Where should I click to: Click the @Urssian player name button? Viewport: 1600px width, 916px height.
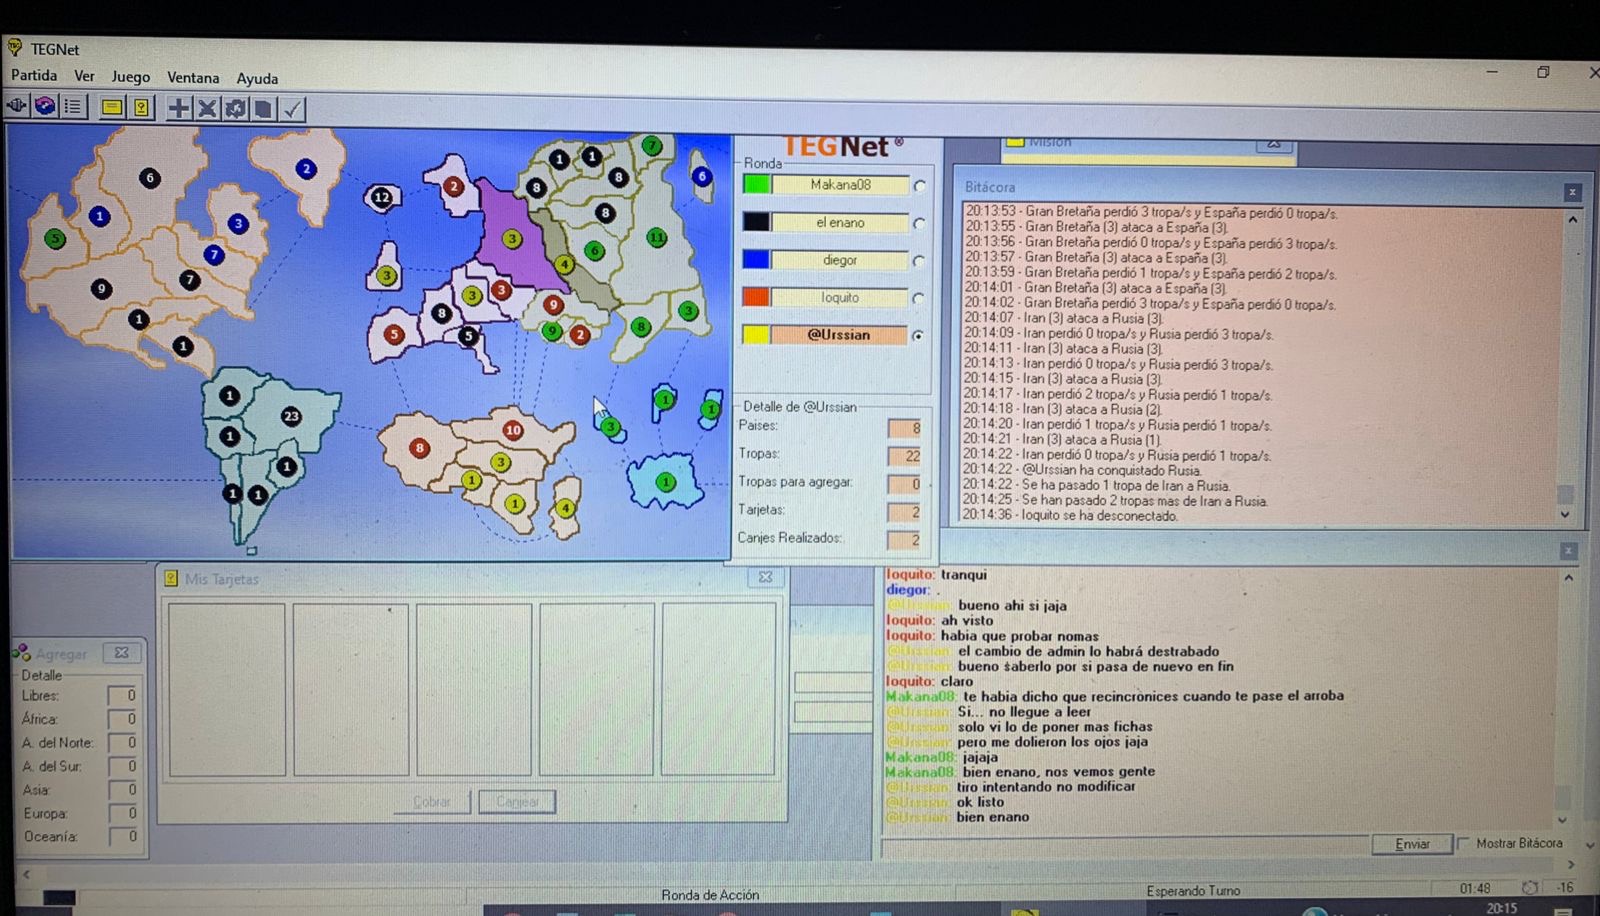839,335
